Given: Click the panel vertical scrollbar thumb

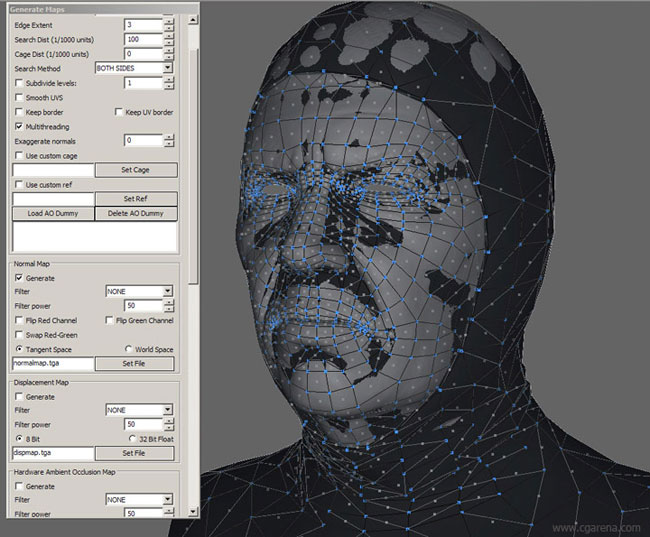Looking at the screenshot, I should 193,167.
